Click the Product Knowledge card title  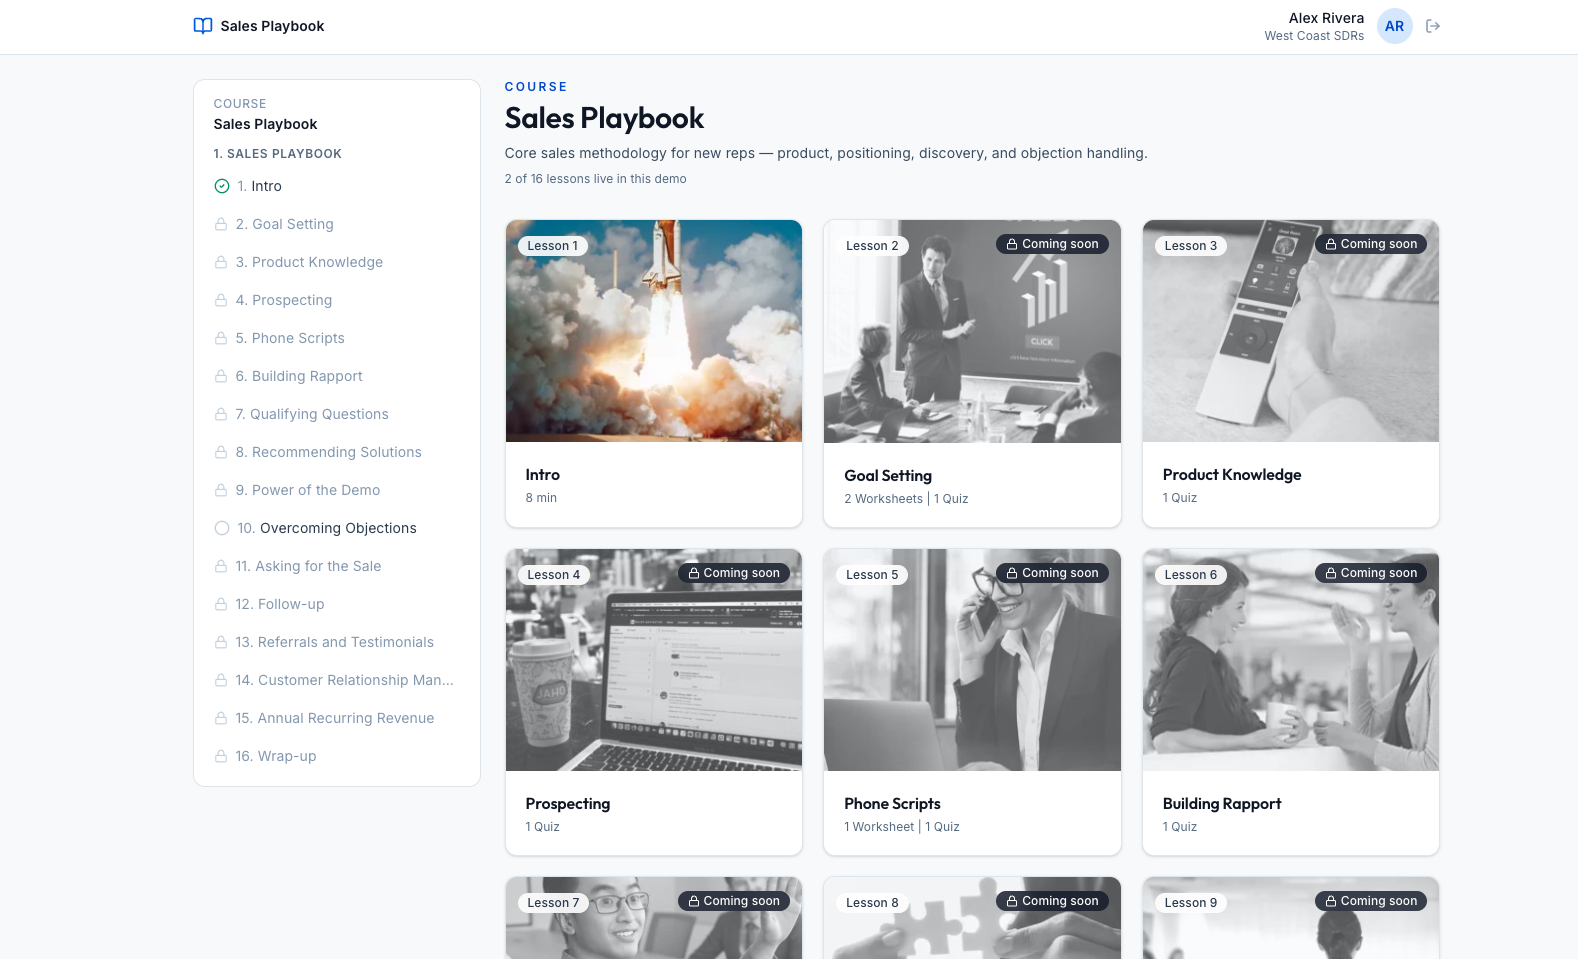point(1232,475)
